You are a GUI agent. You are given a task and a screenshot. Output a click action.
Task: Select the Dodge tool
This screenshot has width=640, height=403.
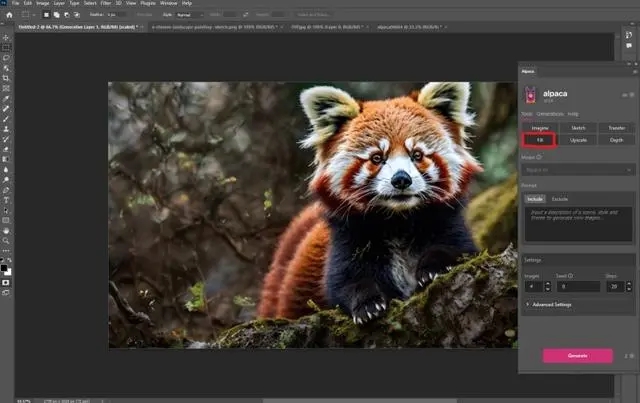6,180
